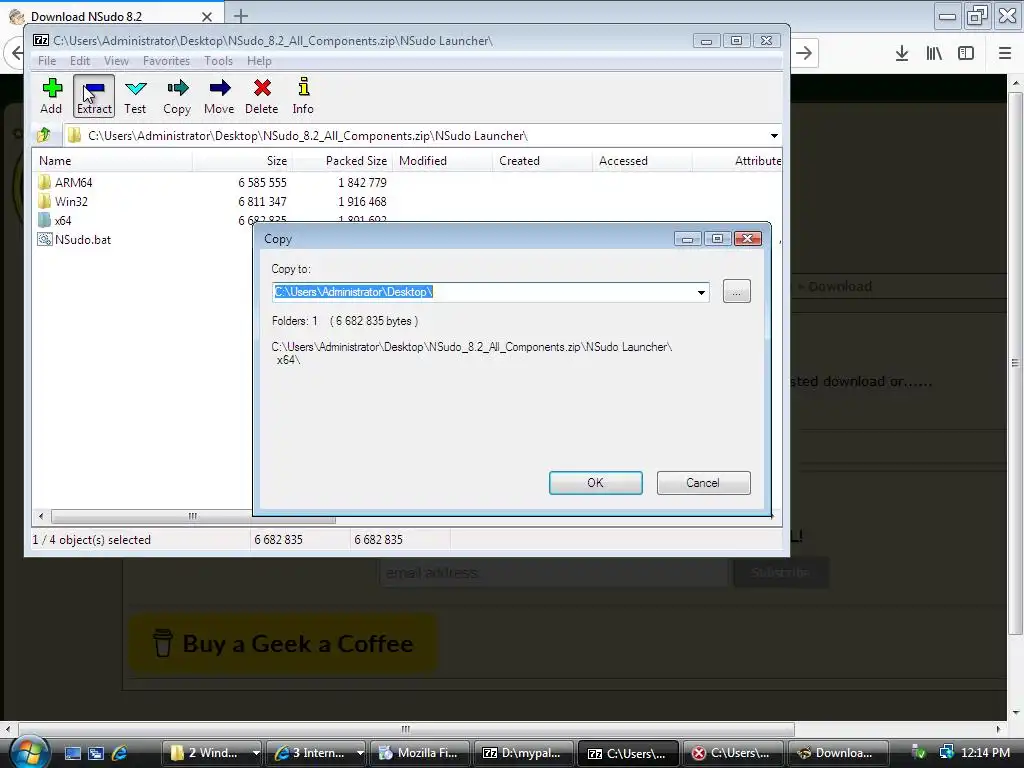Image resolution: width=1024 pixels, height=768 pixels.
Task: Open the browser downloads icon
Action: pos(902,54)
